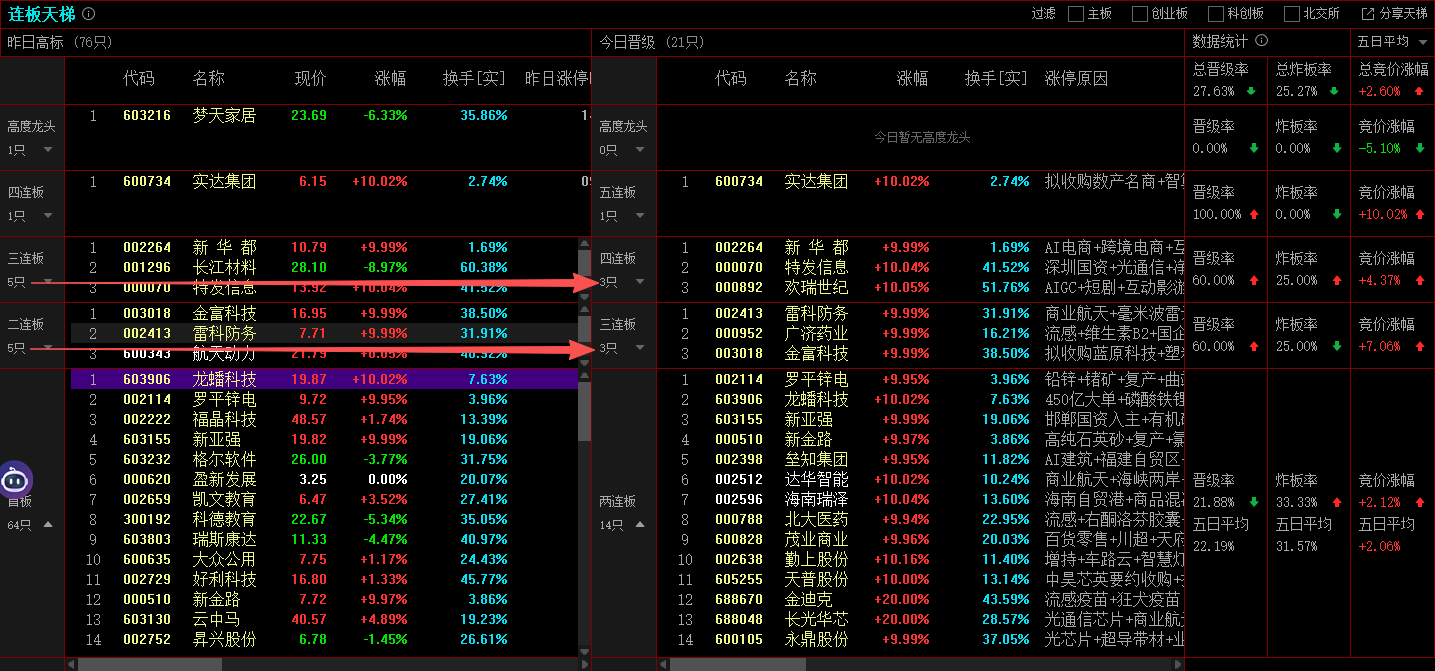The image size is (1435, 671).
Task: Select the 金迪克 row
Action: tap(921, 600)
